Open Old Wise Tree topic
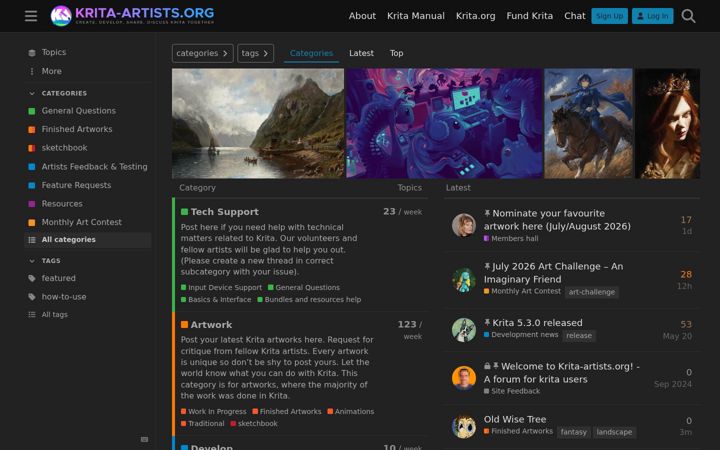 515,419
